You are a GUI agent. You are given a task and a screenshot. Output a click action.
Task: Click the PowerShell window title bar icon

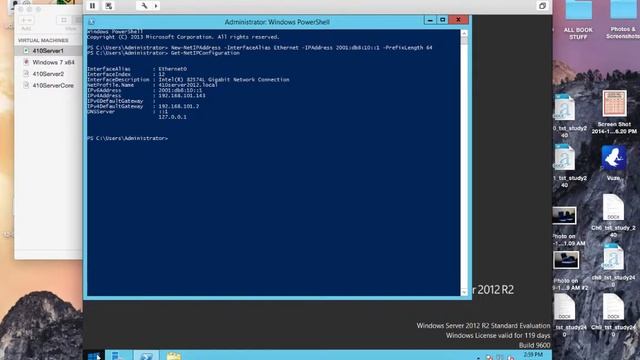coord(92,22)
